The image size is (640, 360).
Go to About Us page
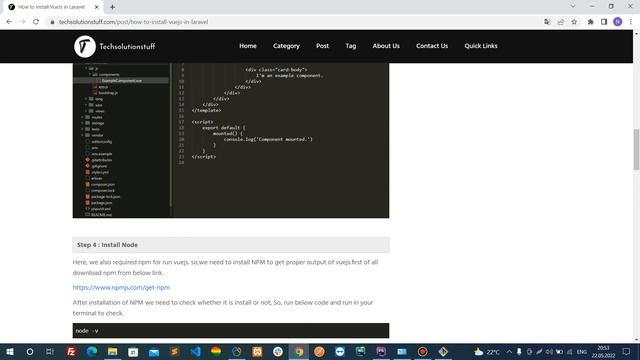point(386,46)
